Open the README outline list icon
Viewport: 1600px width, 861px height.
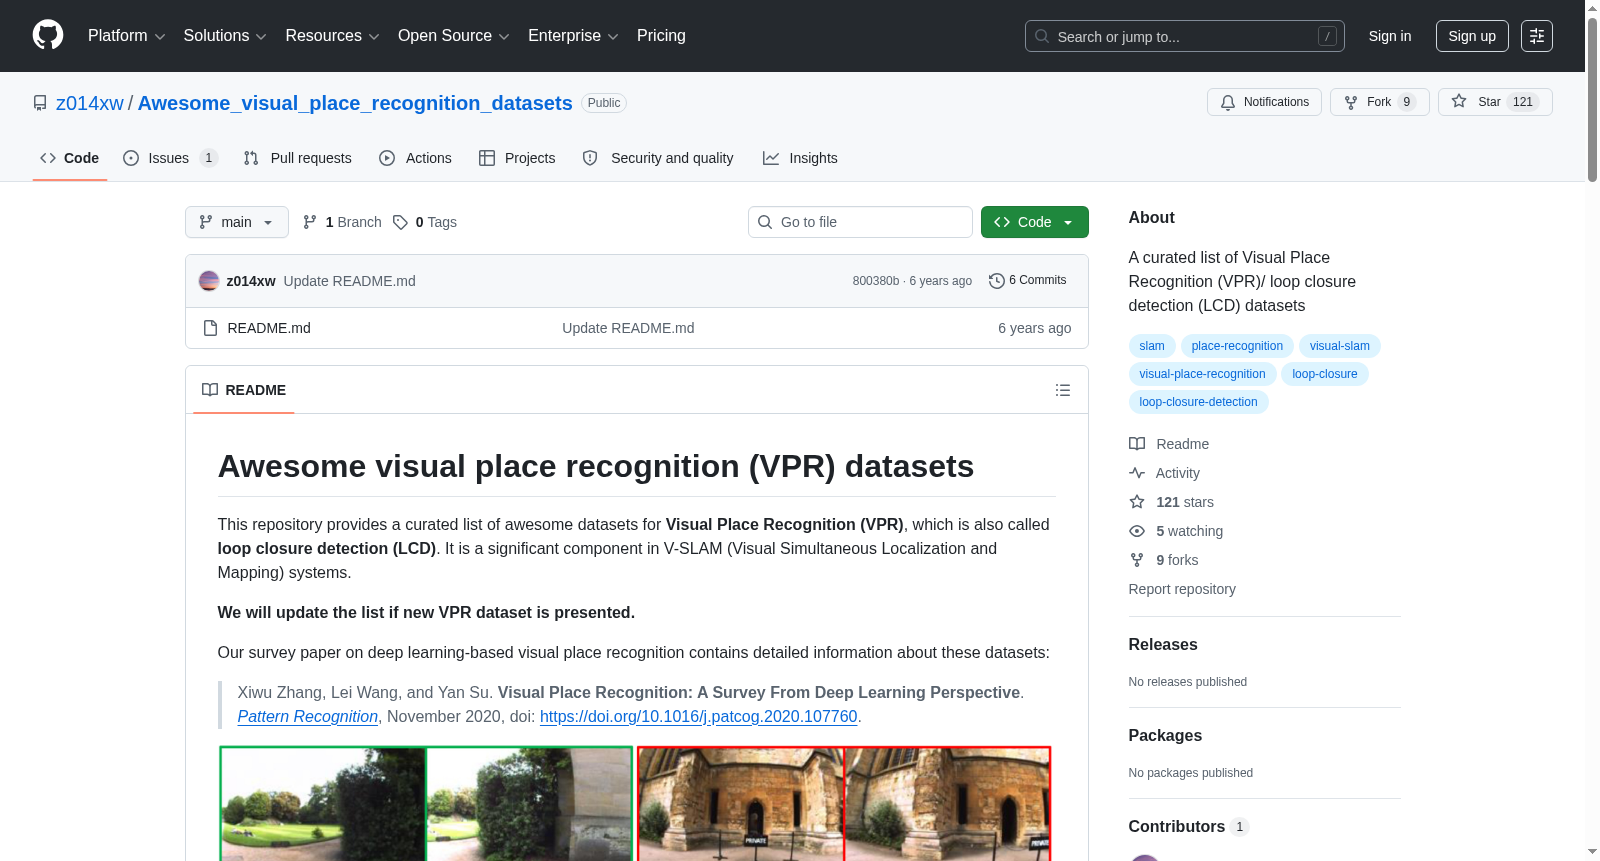point(1063,390)
